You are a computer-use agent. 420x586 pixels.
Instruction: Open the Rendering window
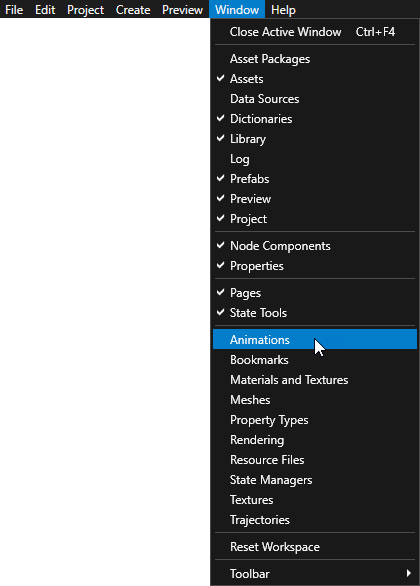315,440
